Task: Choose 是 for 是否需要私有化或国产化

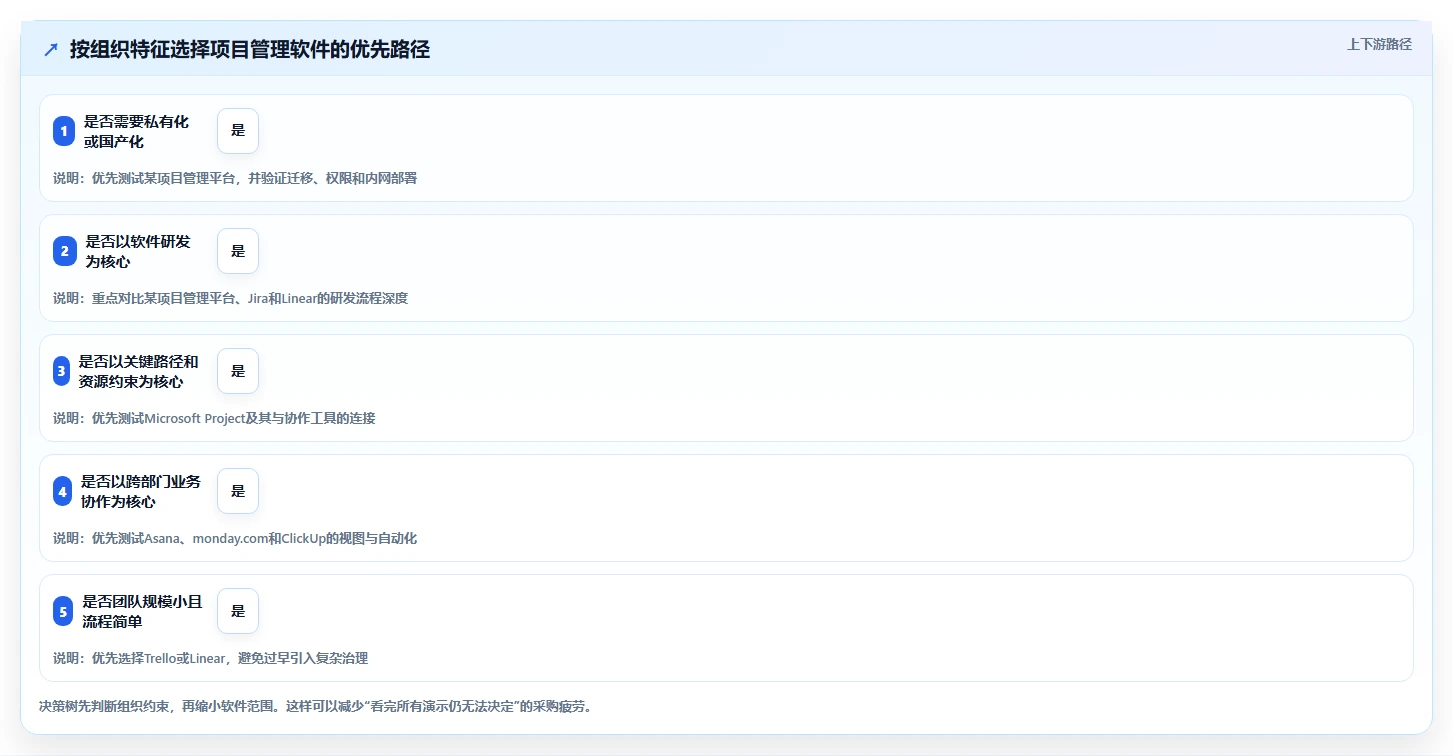Action: pyautogui.click(x=238, y=131)
